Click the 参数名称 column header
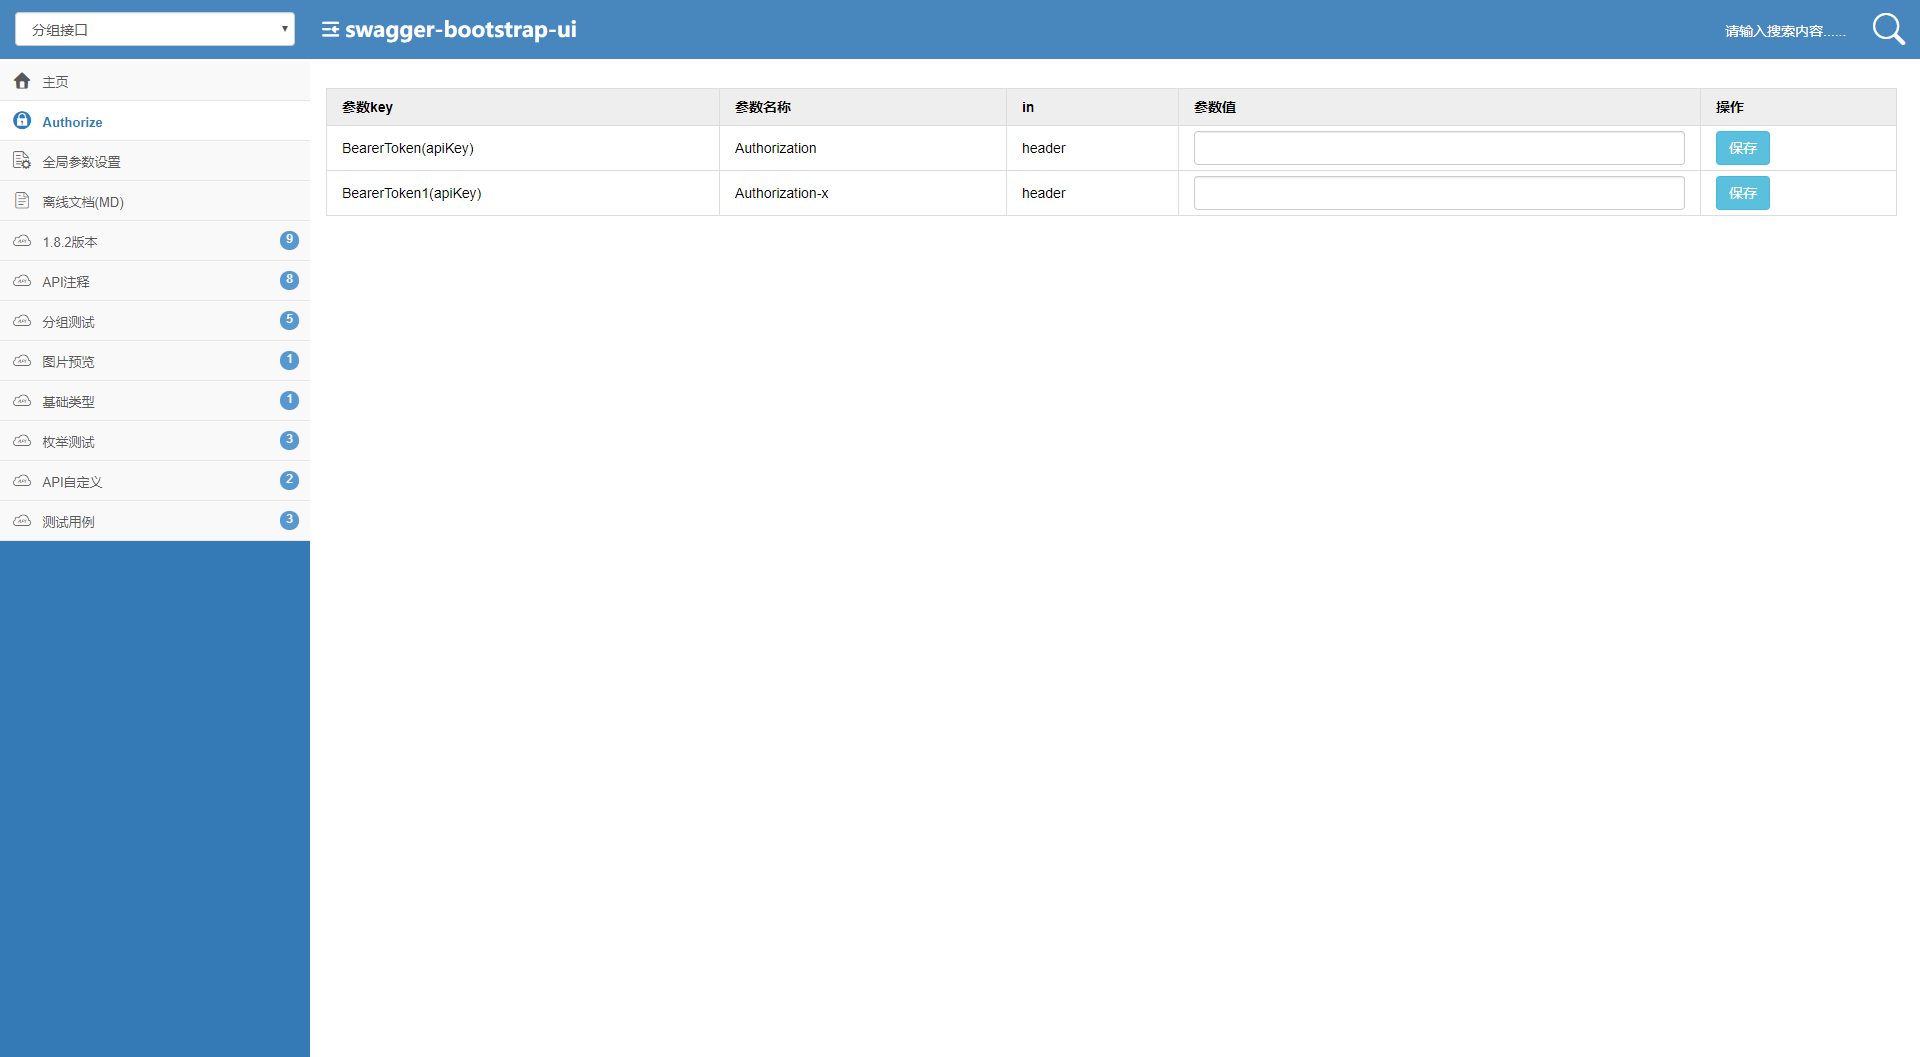The image size is (1920, 1057). point(863,107)
